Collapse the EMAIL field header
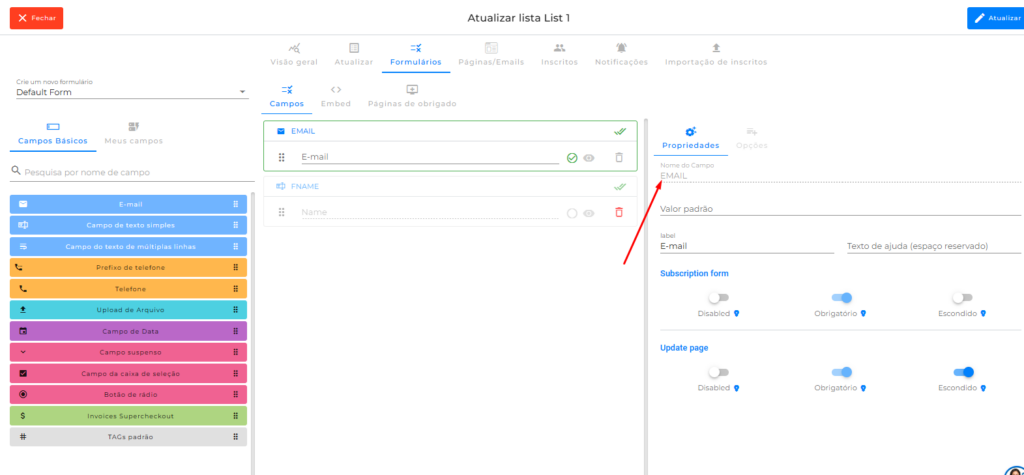This screenshot has width=1024, height=475. [450, 131]
